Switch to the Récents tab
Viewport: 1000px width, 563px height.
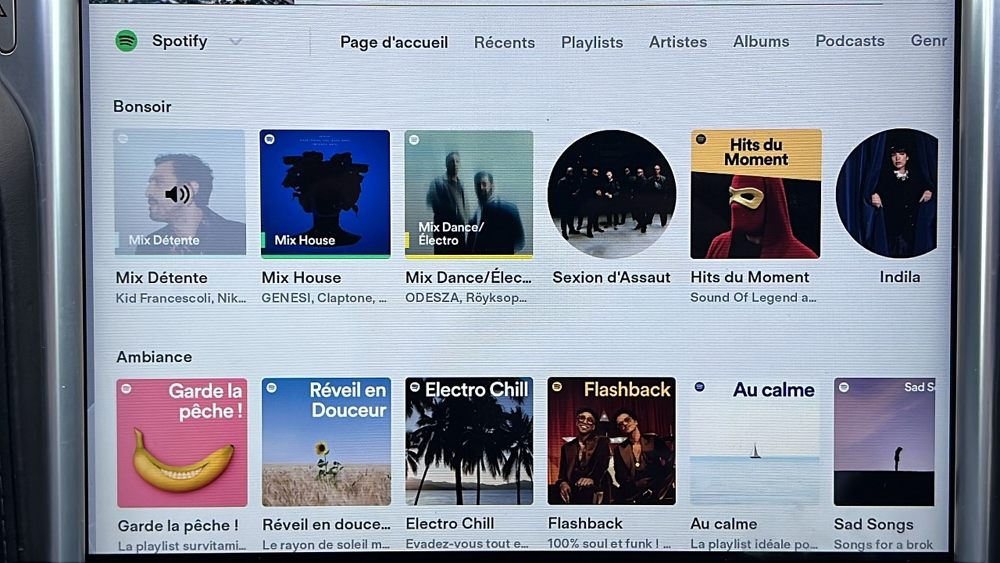point(504,42)
